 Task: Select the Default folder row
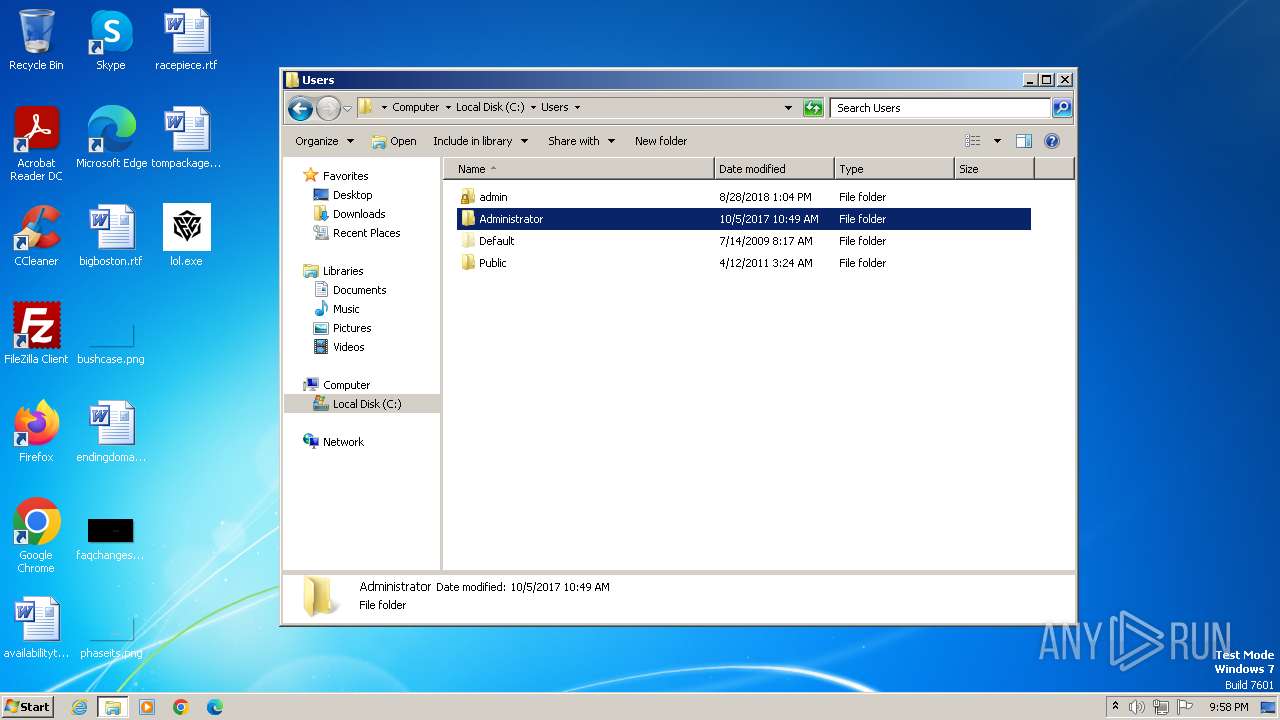(744, 241)
